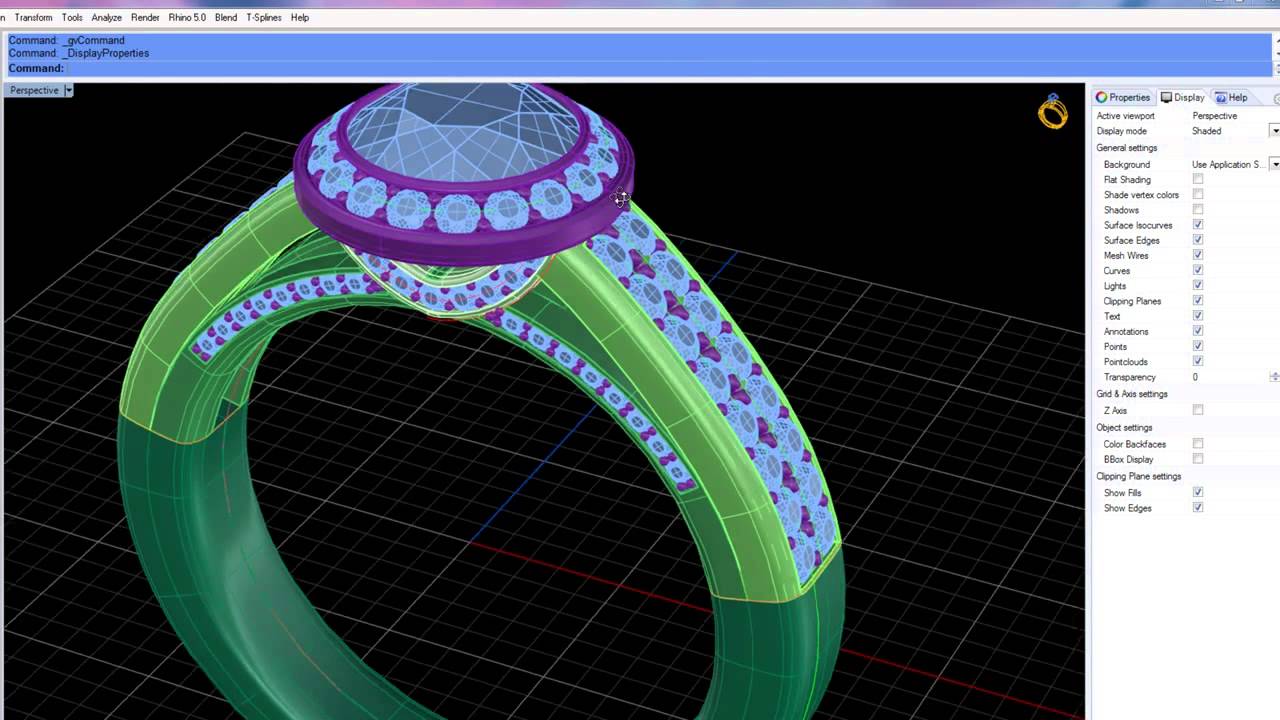Switch to the Properties panel tab
Screen dimensions: 1280x720
[x=1123, y=97]
